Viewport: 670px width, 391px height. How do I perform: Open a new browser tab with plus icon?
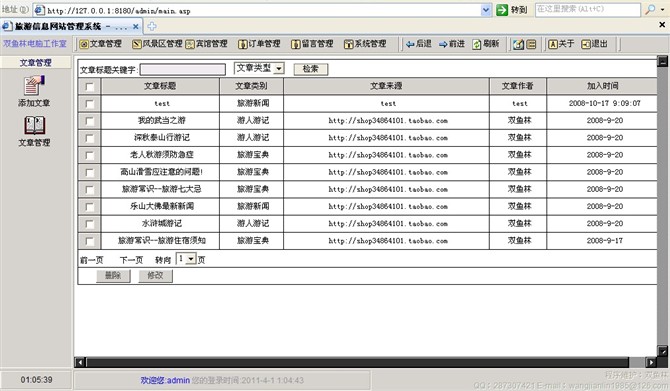pos(152,26)
